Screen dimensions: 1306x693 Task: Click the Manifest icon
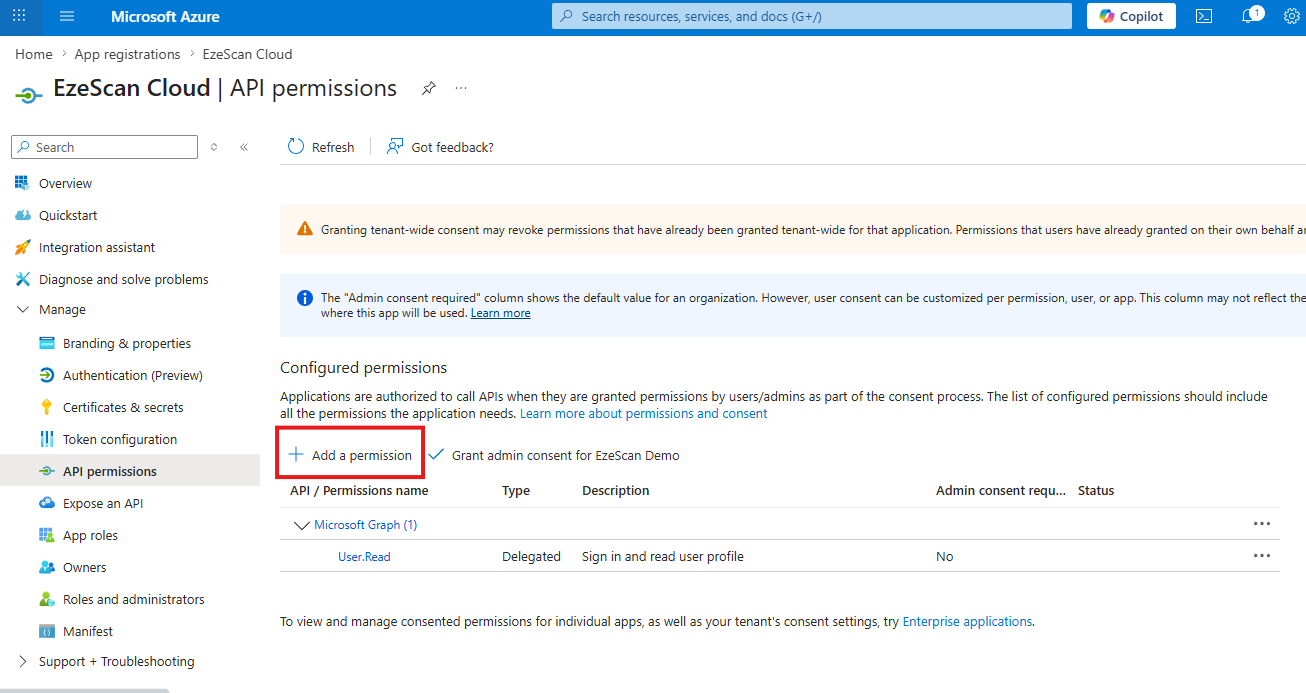point(46,631)
